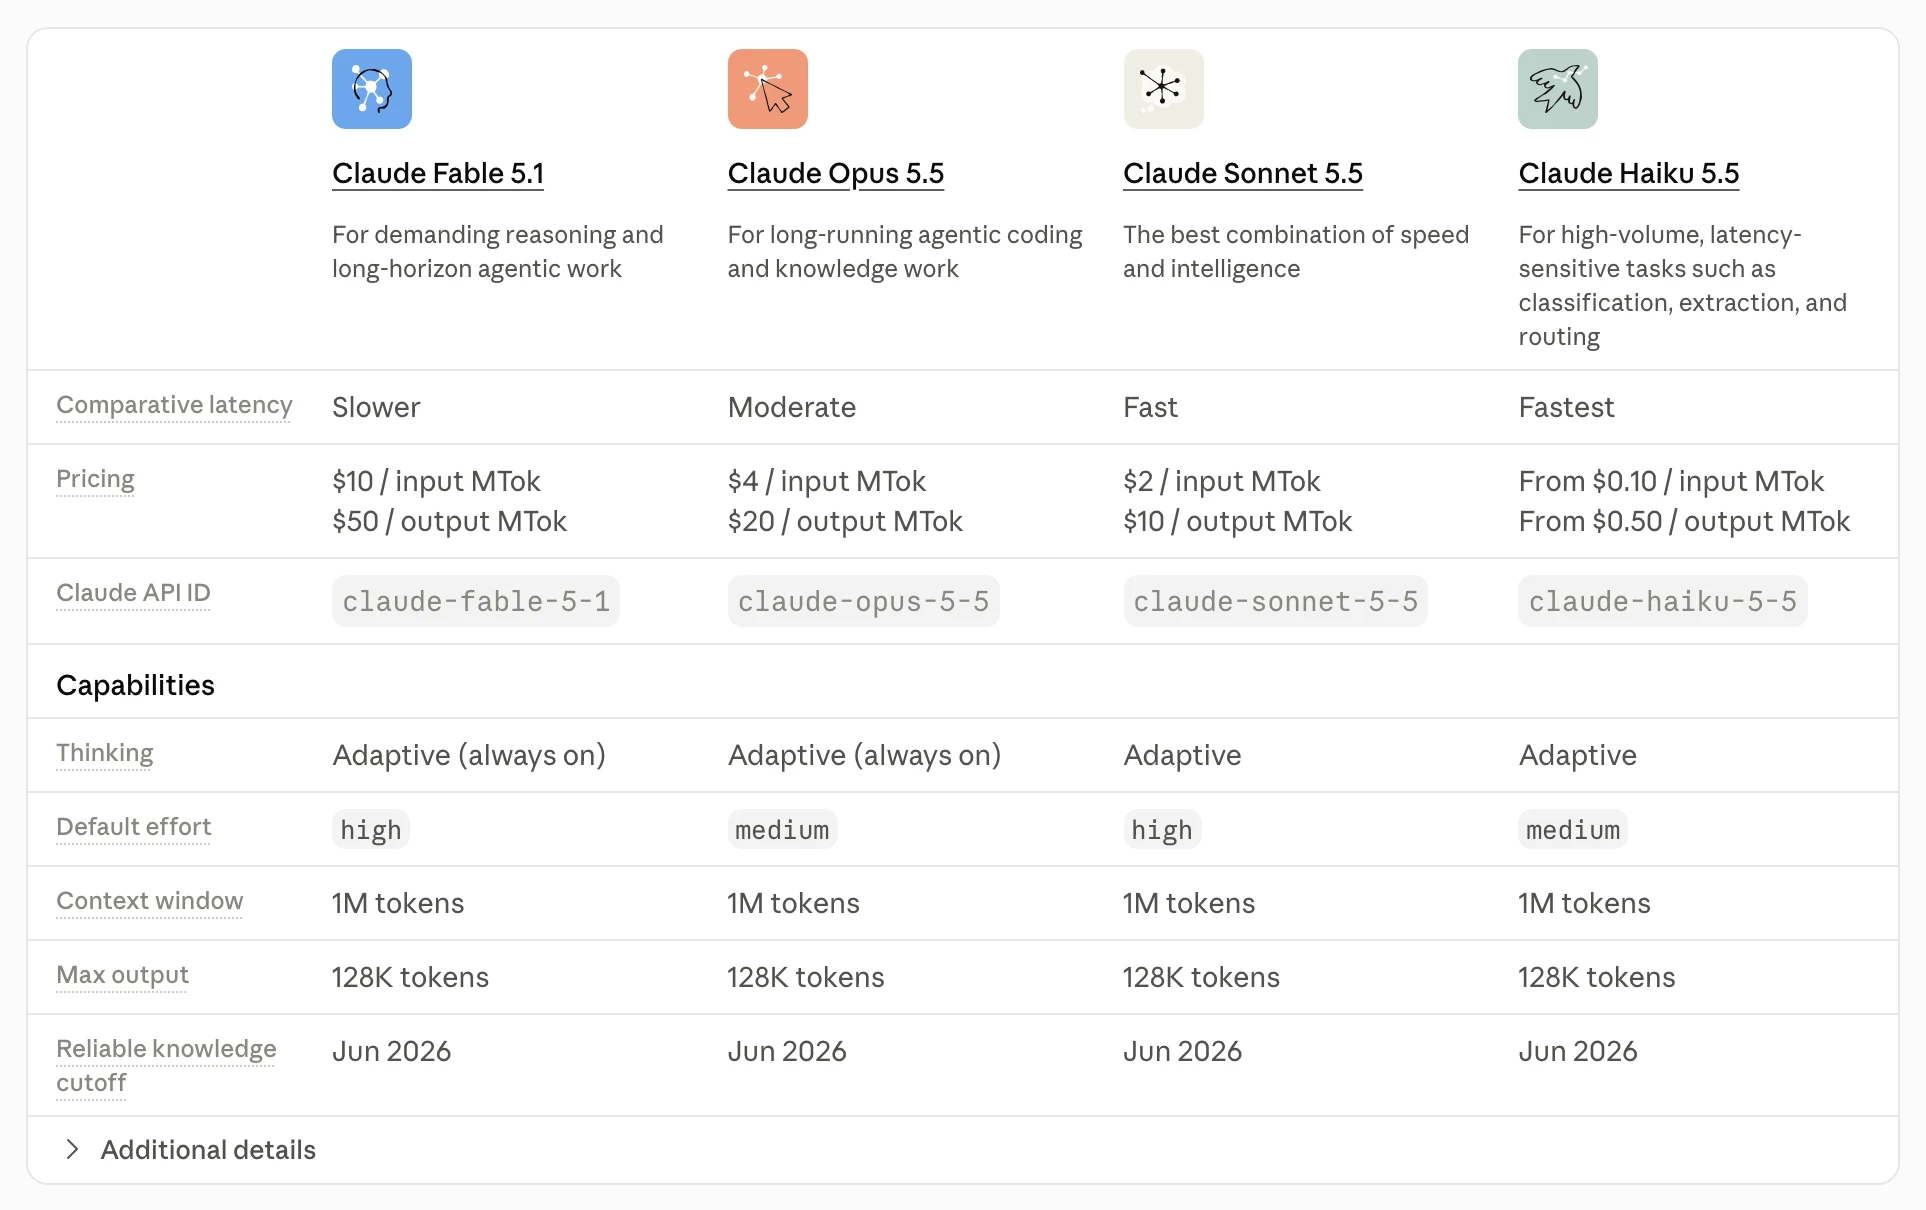Click the From $0.10 / input MTok price
The width and height of the screenshot is (1926, 1210).
click(x=1671, y=481)
